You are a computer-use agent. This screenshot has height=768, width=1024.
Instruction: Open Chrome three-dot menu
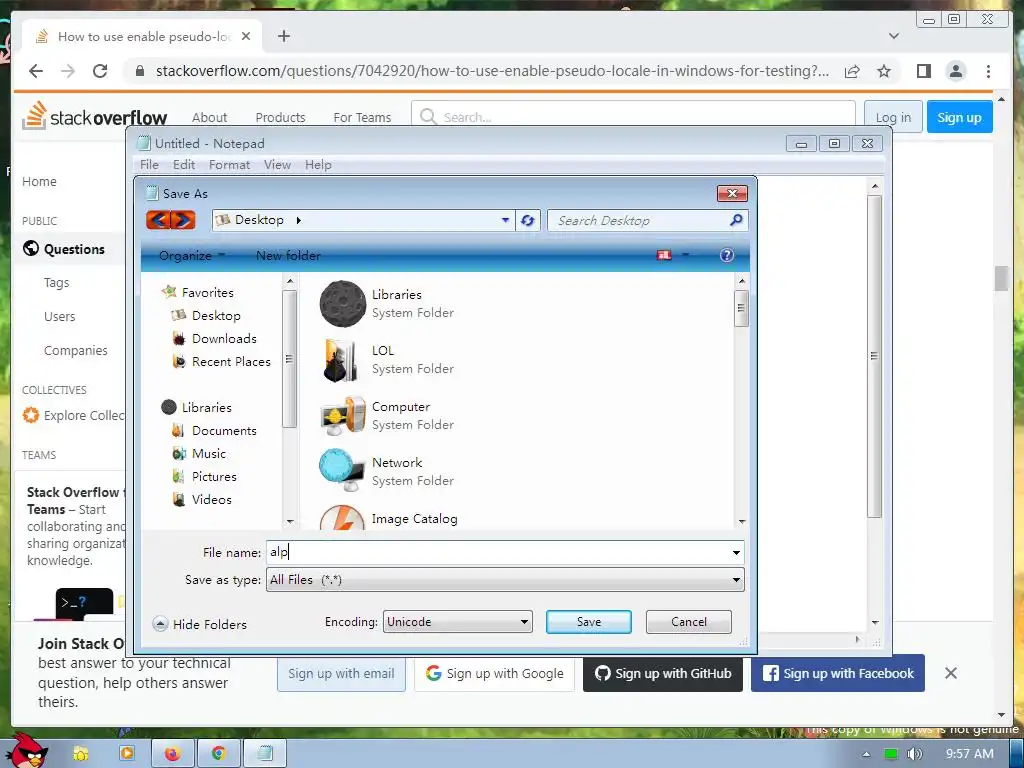coord(988,71)
